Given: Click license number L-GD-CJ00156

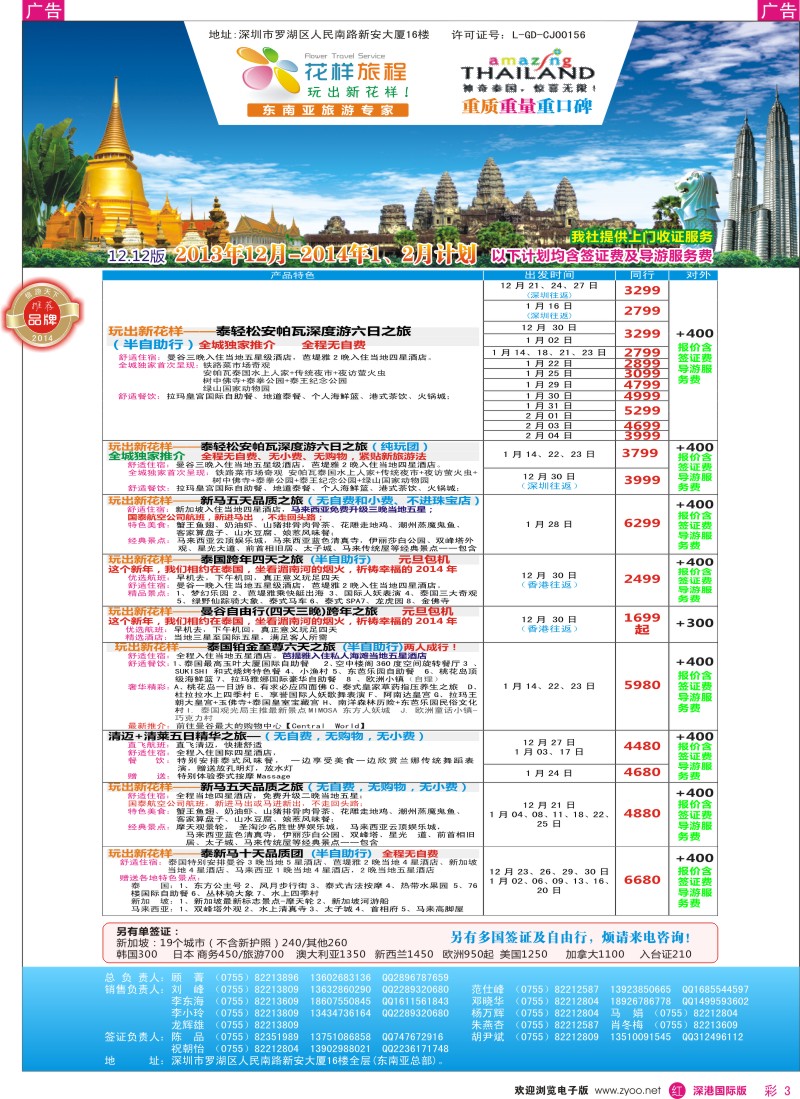Looking at the screenshot, I should (x=548, y=34).
